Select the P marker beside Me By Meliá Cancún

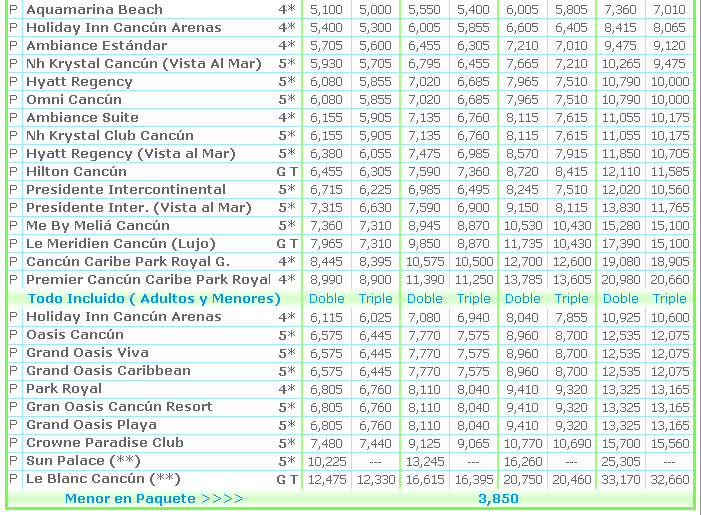[x=13, y=226]
